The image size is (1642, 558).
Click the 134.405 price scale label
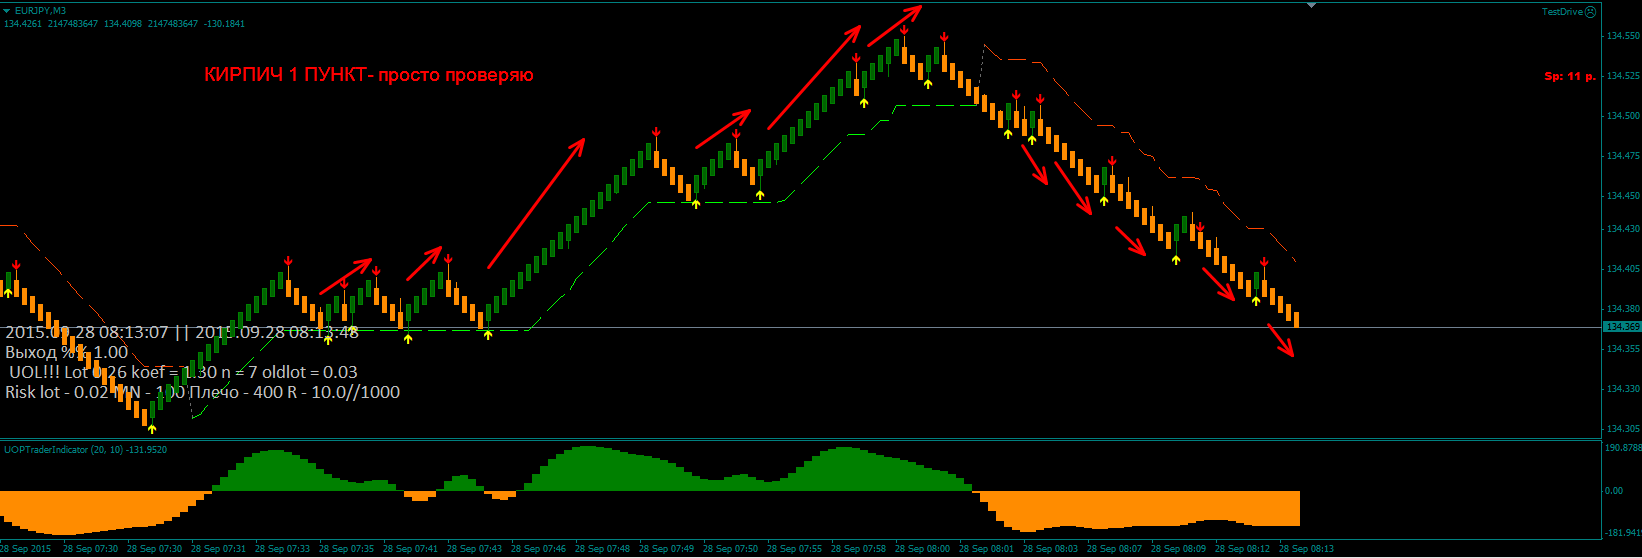[1622, 269]
